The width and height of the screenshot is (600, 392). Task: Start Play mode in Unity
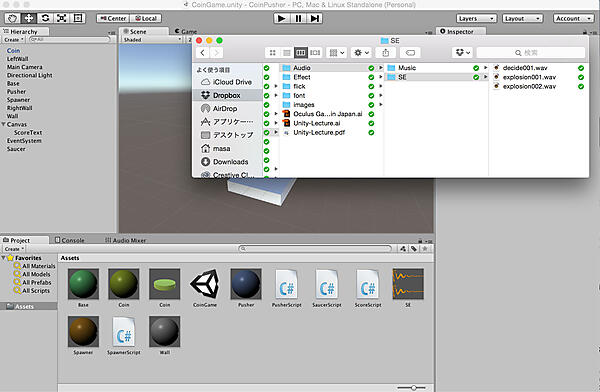click(282, 18)
